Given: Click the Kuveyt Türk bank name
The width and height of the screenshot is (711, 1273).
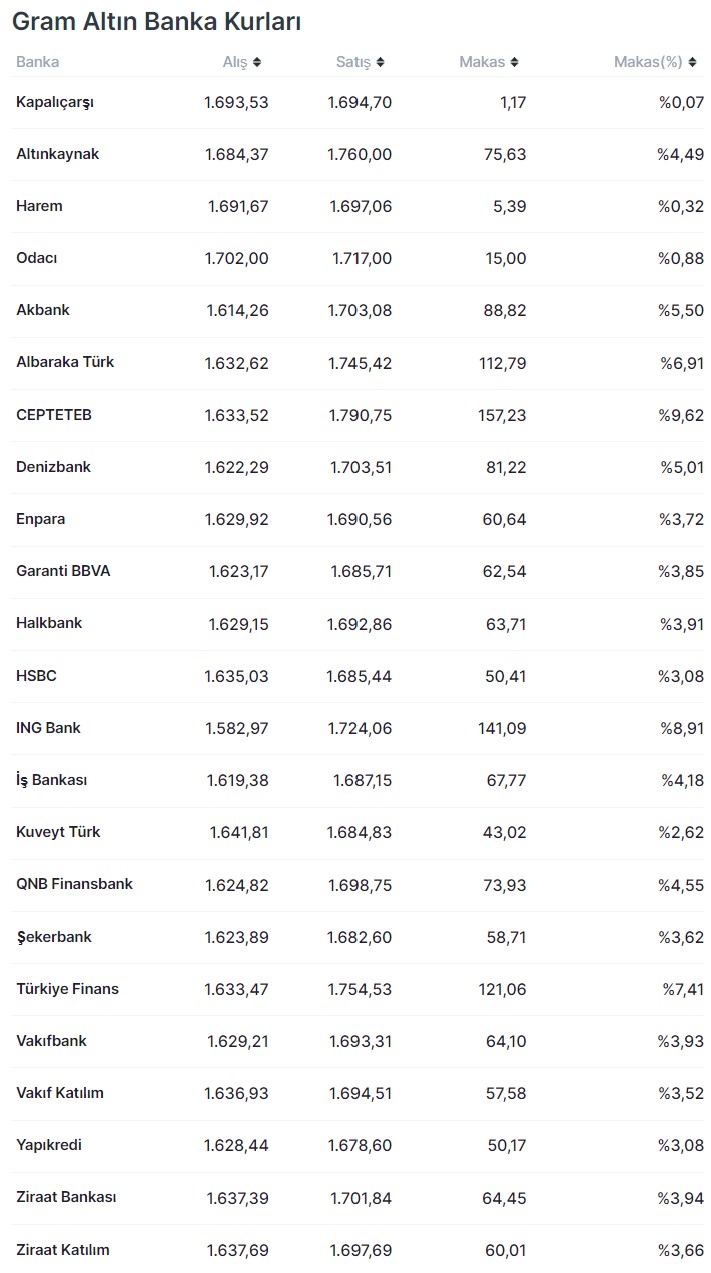Looking at the screenshot, I should click(58, 832).
